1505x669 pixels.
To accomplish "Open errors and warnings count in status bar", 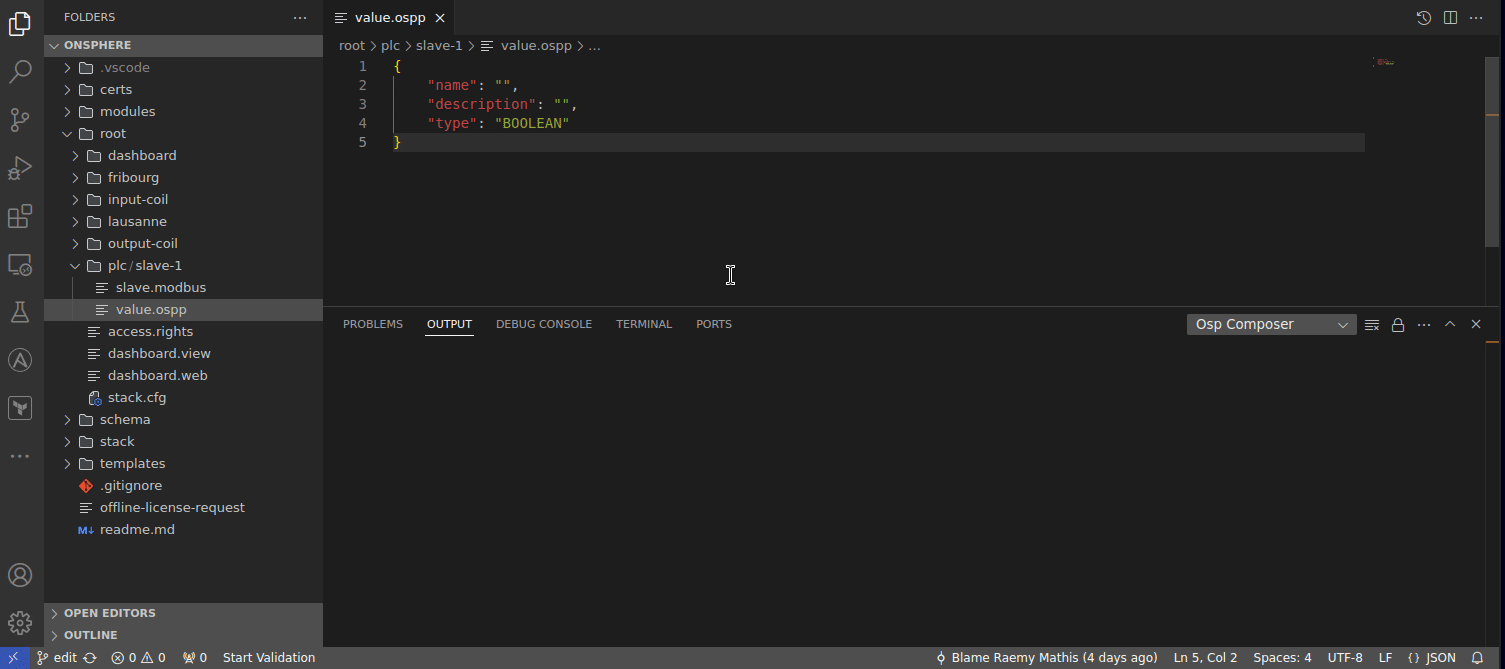I will [138, 658].
